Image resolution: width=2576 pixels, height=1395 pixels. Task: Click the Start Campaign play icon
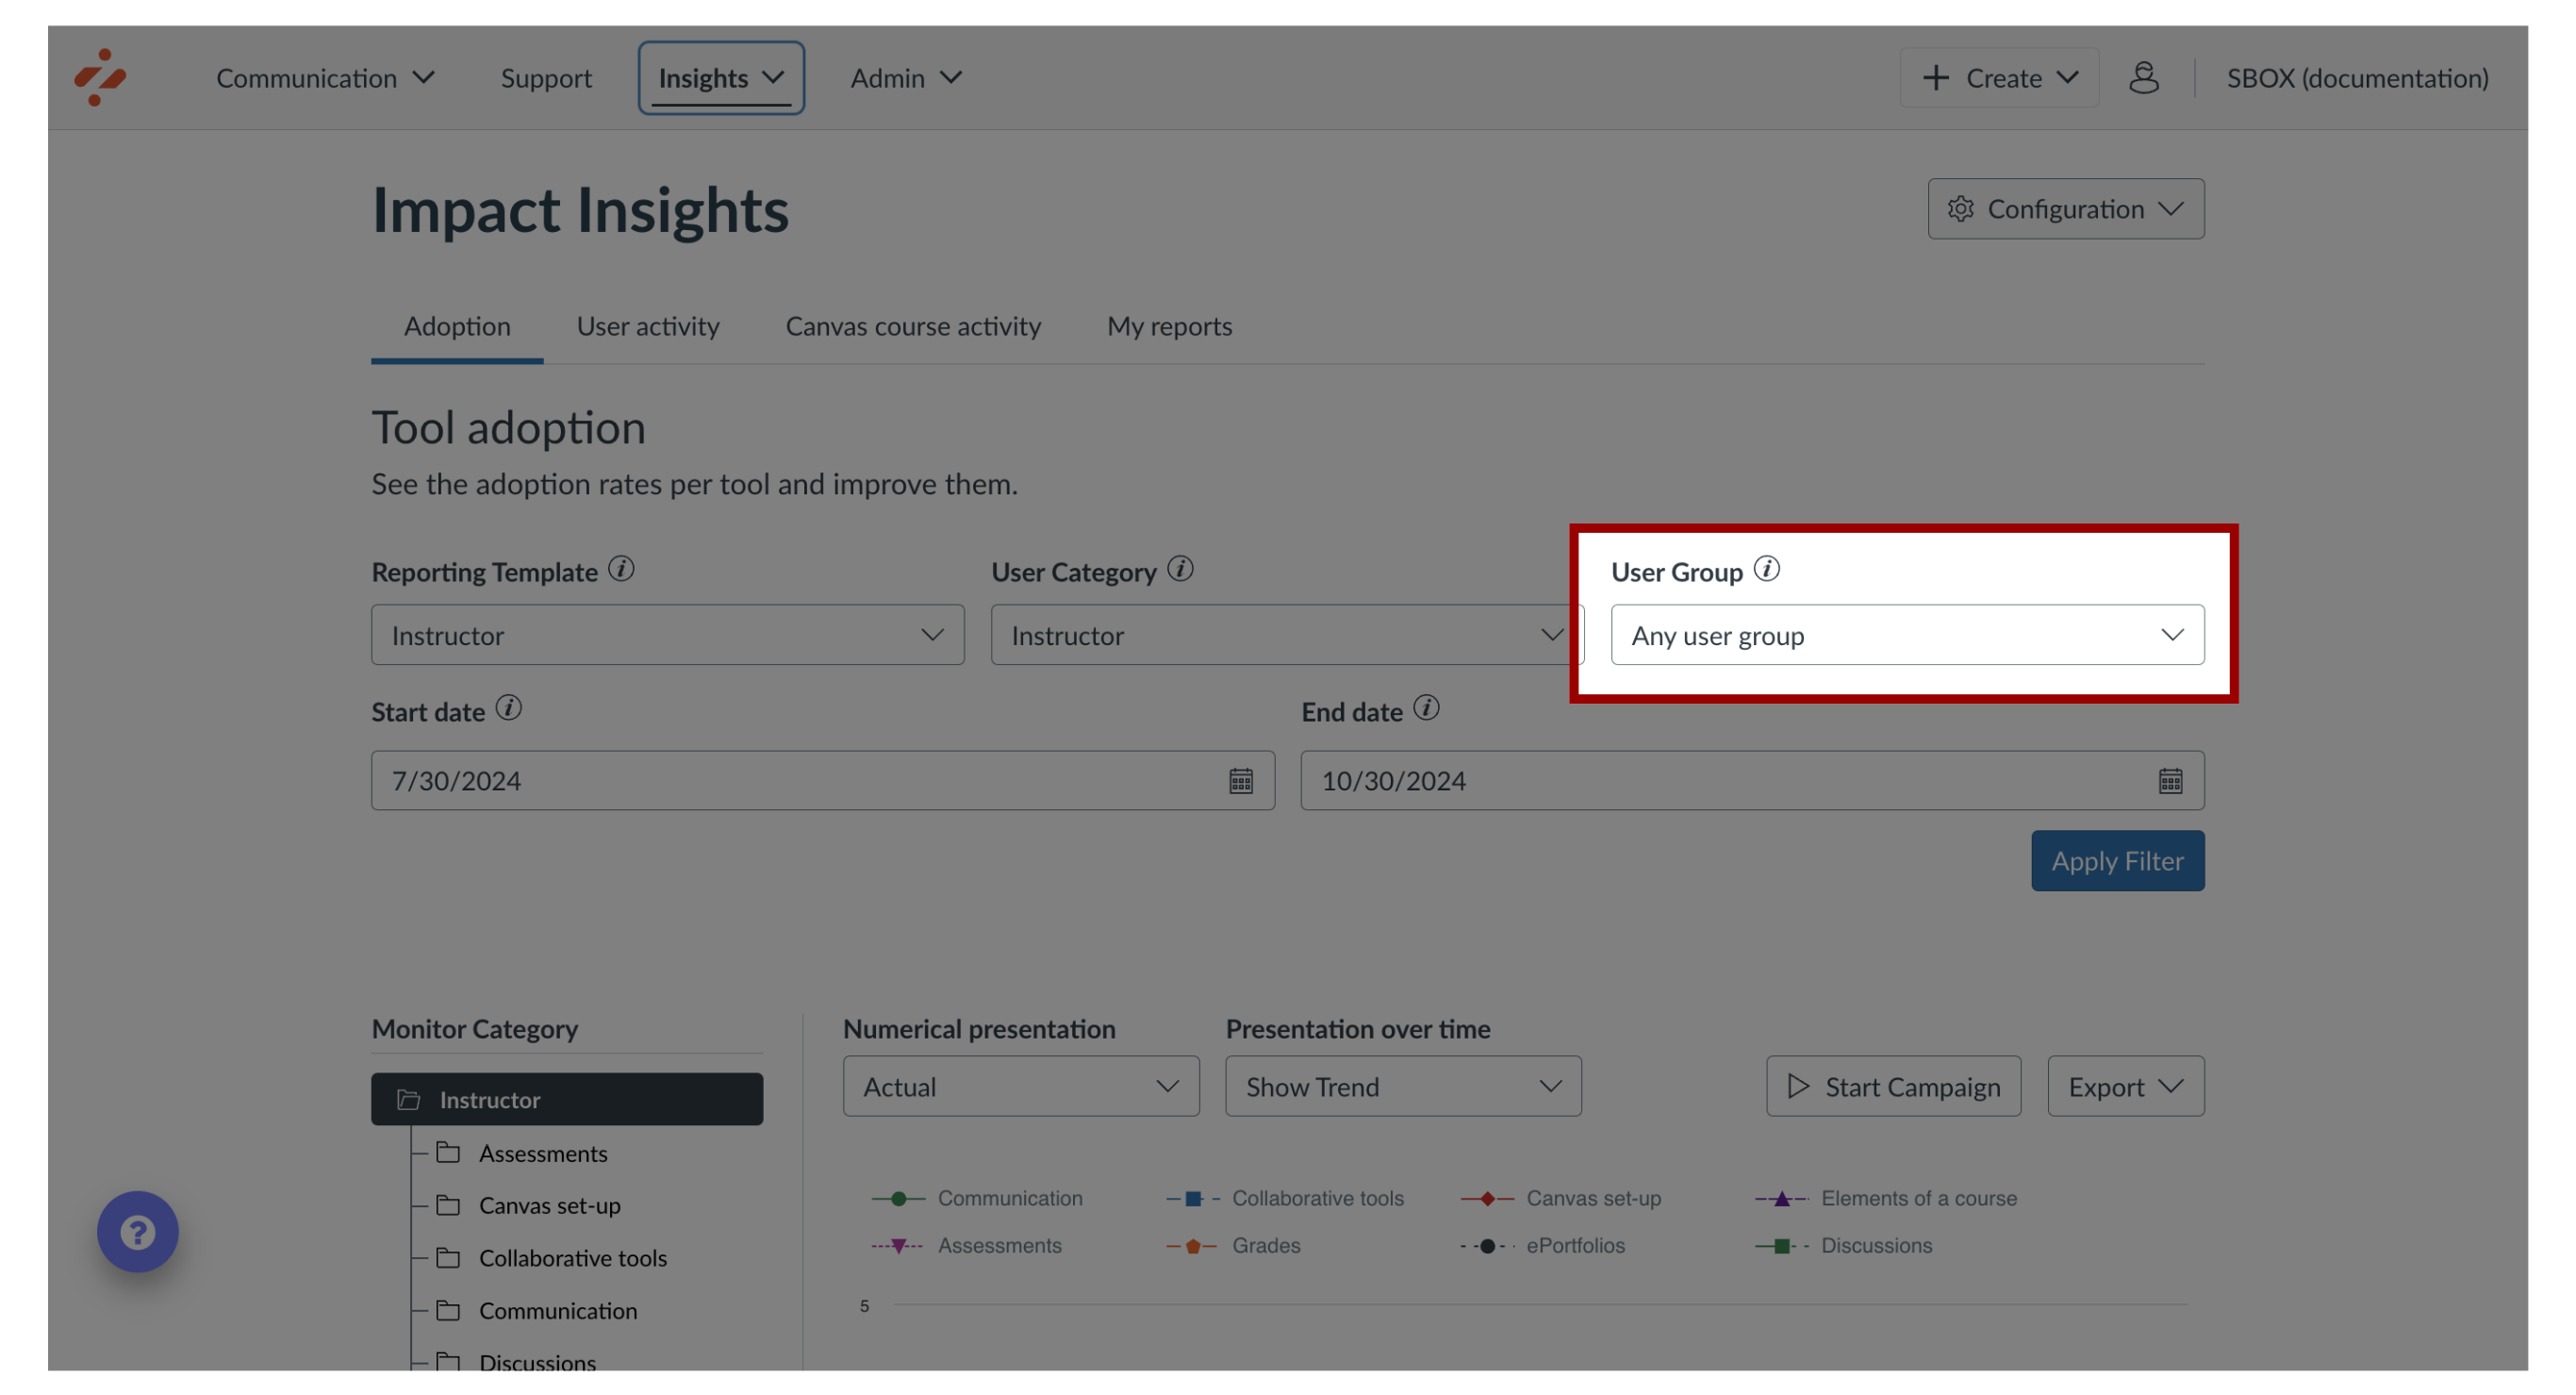pyautogui.click(x=1798, y=1086)
